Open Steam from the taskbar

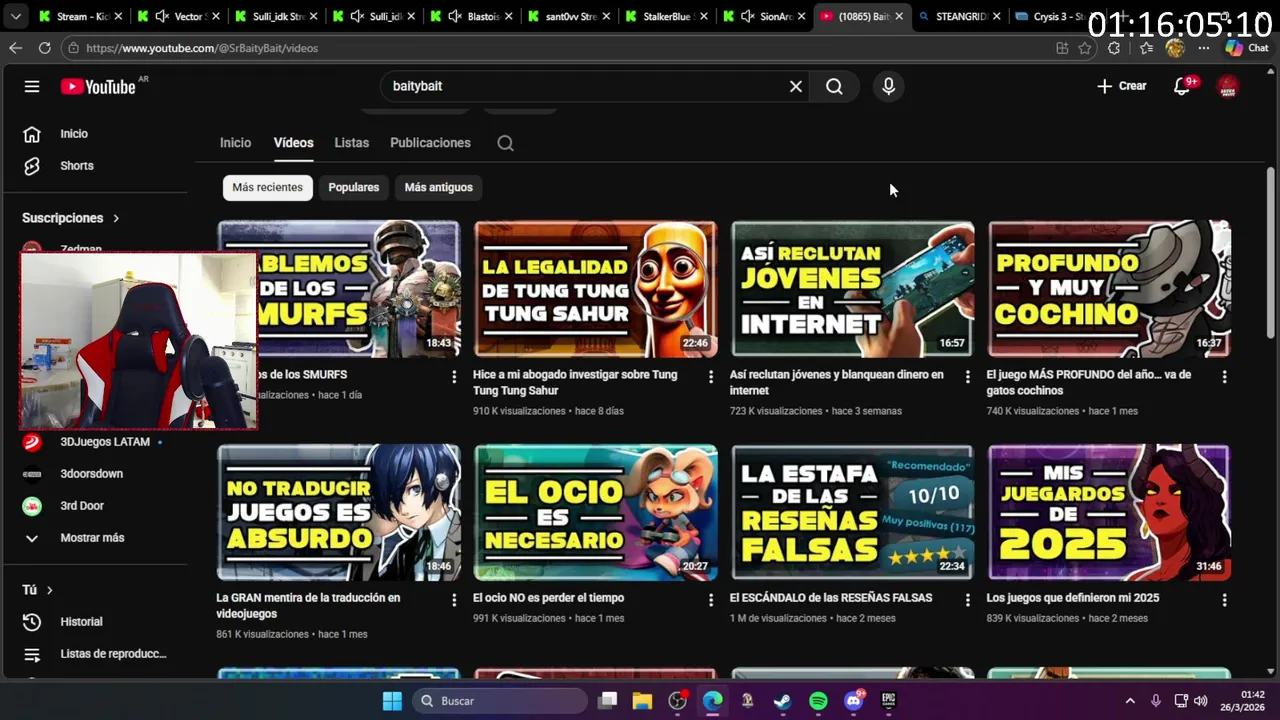[x=783, y=701]
